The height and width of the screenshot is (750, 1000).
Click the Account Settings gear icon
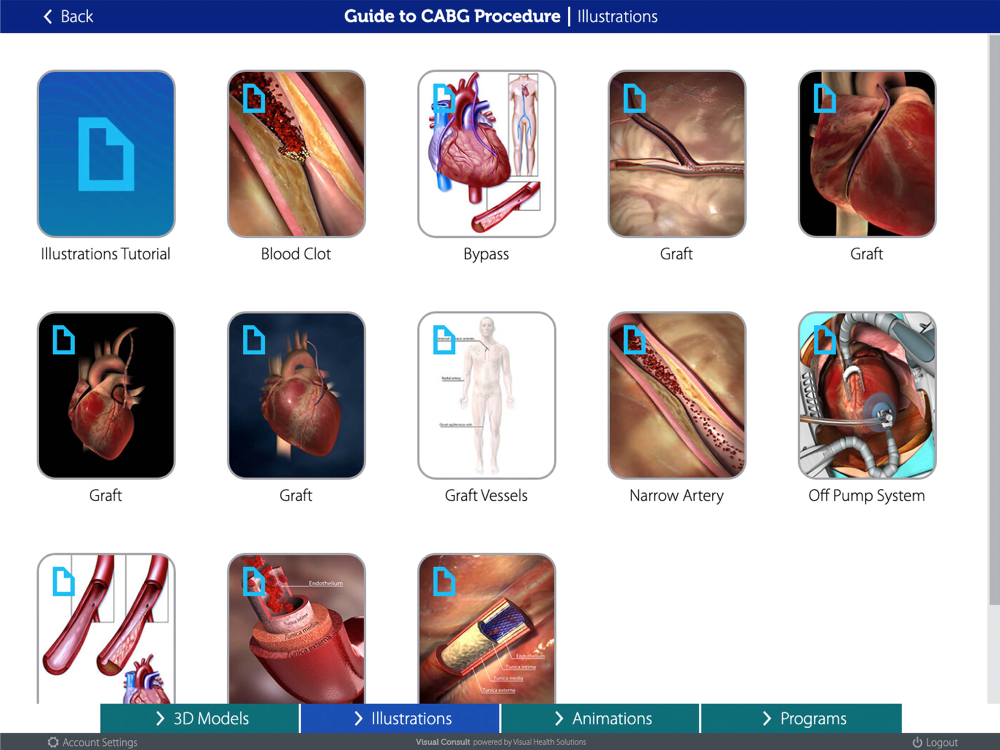tap(53, 742)
